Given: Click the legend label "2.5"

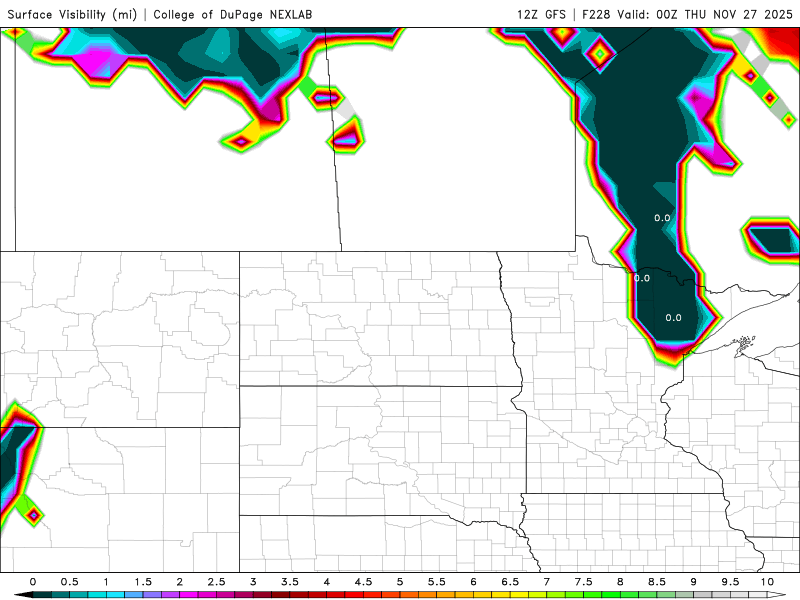Looking at the screenshot, I should (216, 582).
